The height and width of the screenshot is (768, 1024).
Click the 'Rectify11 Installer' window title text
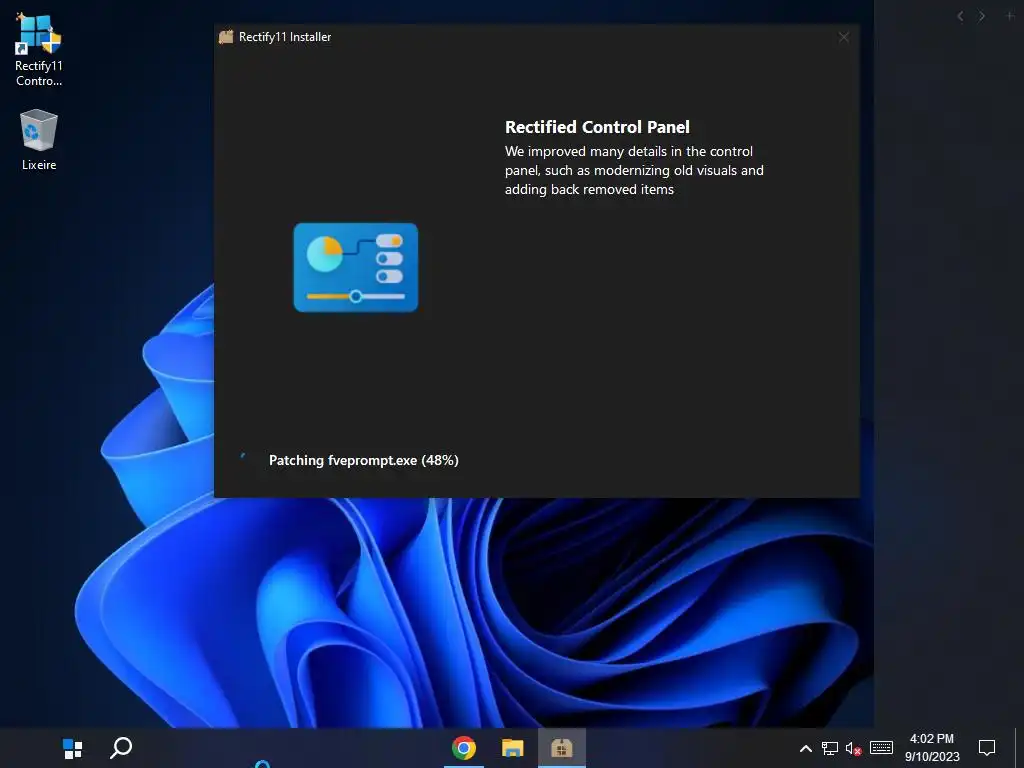pyautogui.click(x=285, y=37)
